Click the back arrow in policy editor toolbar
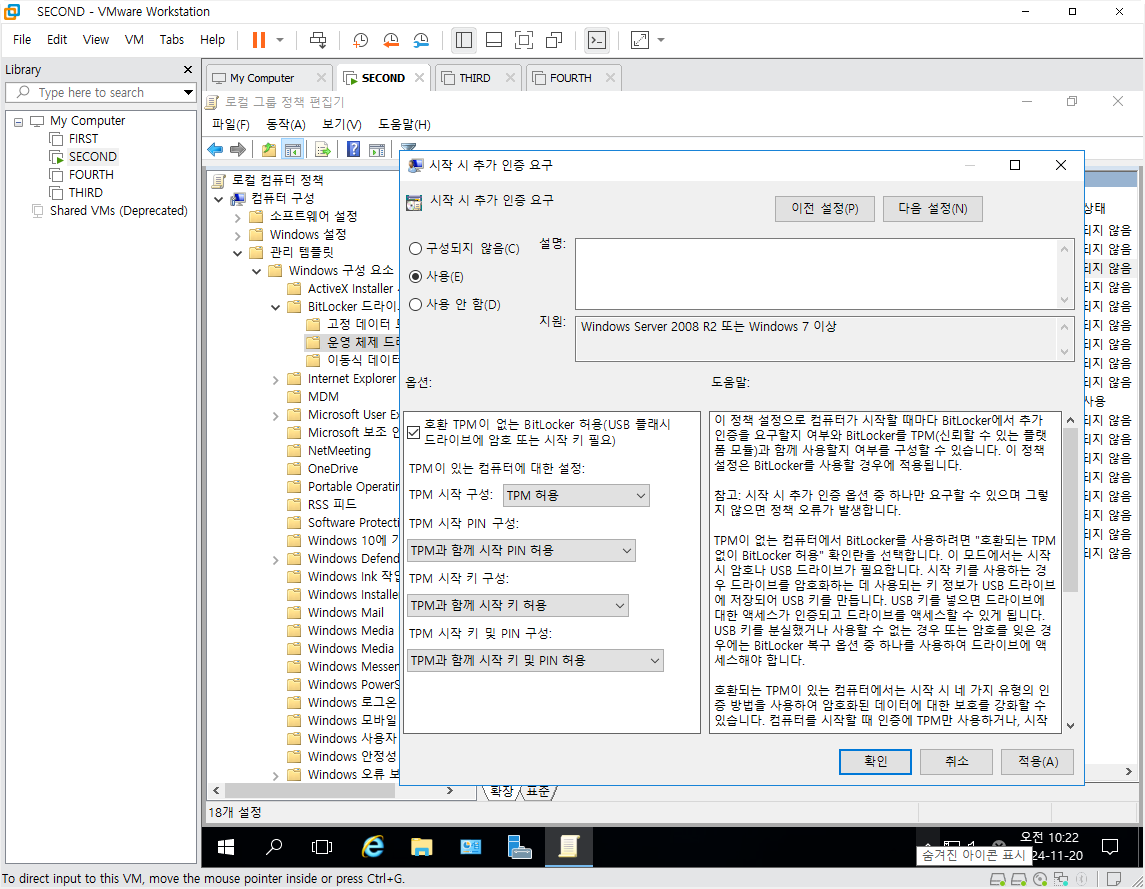Image resolution: width=1145 pixels, height=889 pixels. click(215, 150)
